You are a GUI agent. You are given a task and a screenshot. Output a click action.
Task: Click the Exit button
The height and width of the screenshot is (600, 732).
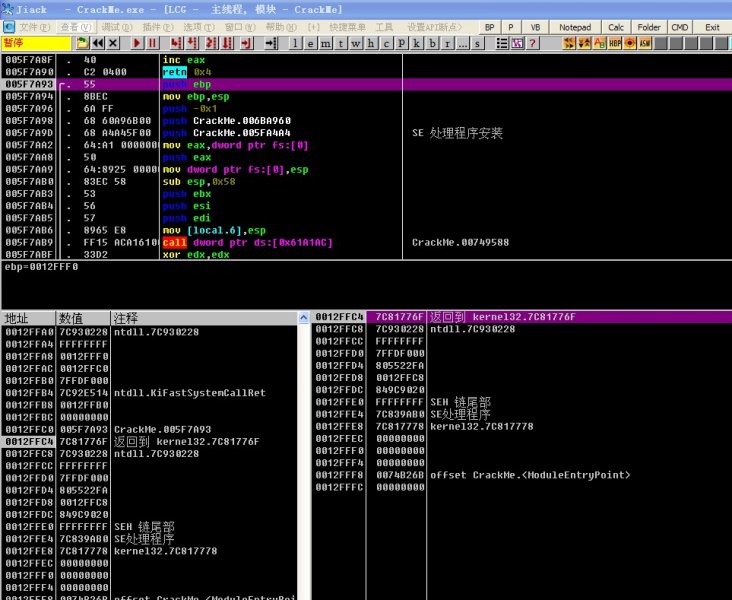coord(712,28)
